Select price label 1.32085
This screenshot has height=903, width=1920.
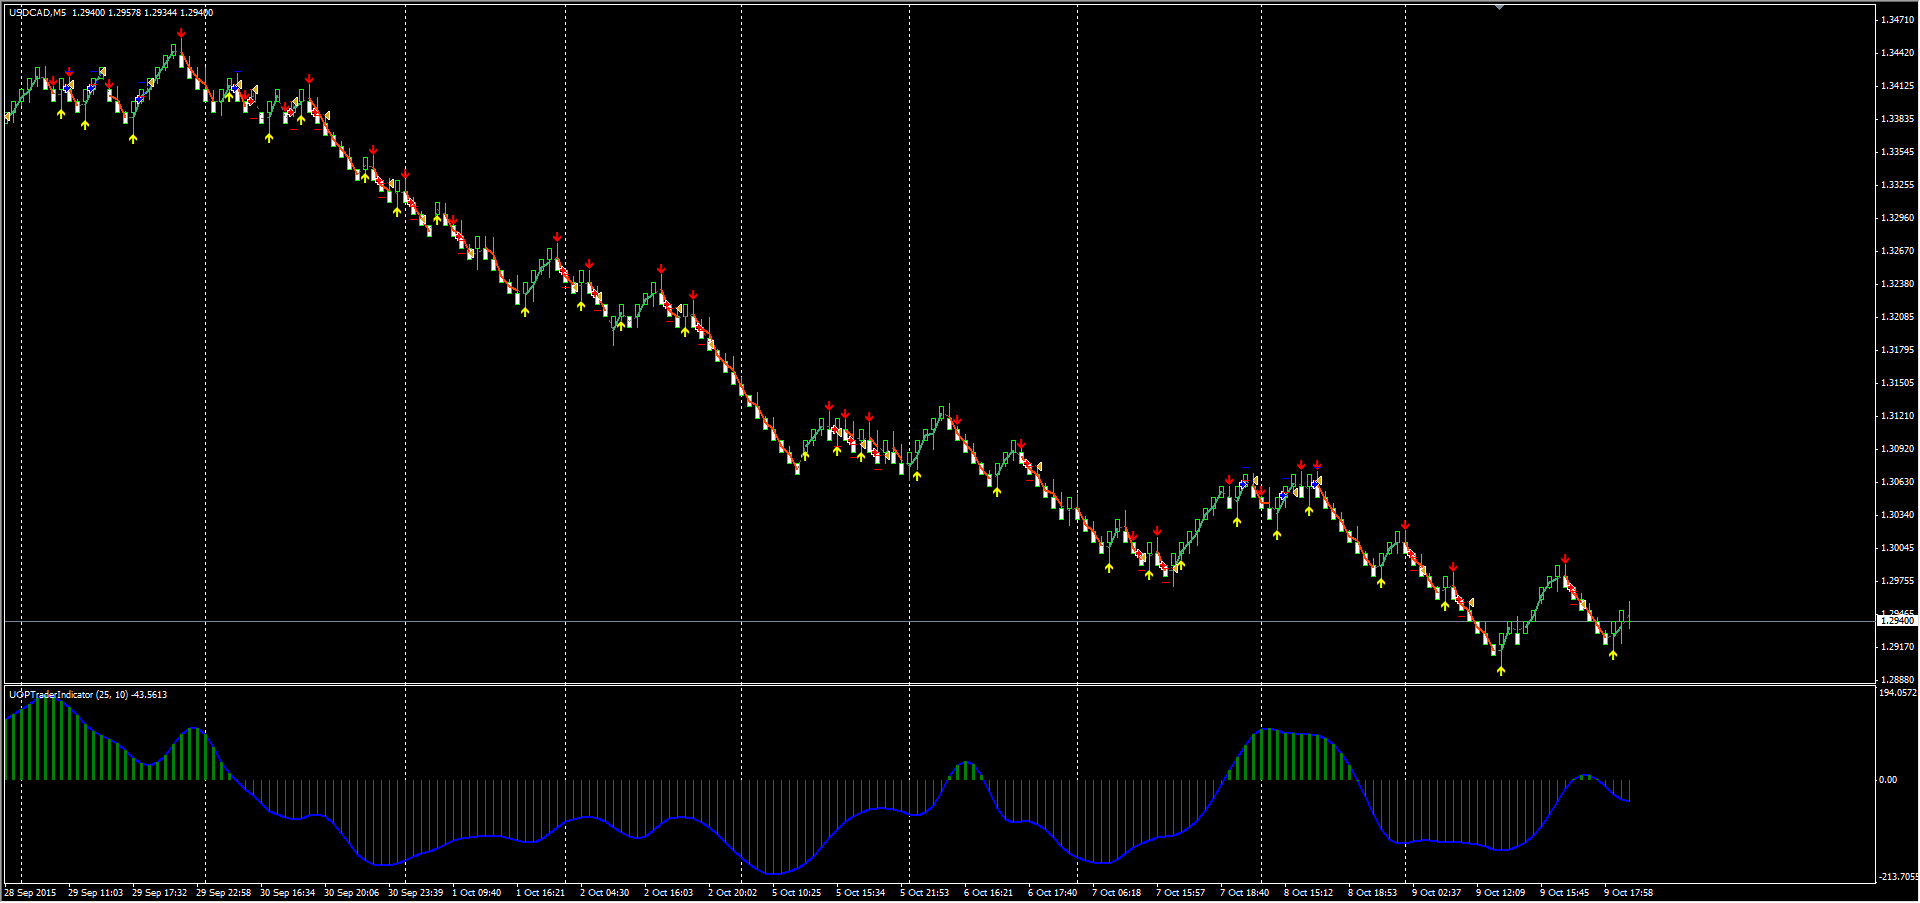click(1897, 317)
